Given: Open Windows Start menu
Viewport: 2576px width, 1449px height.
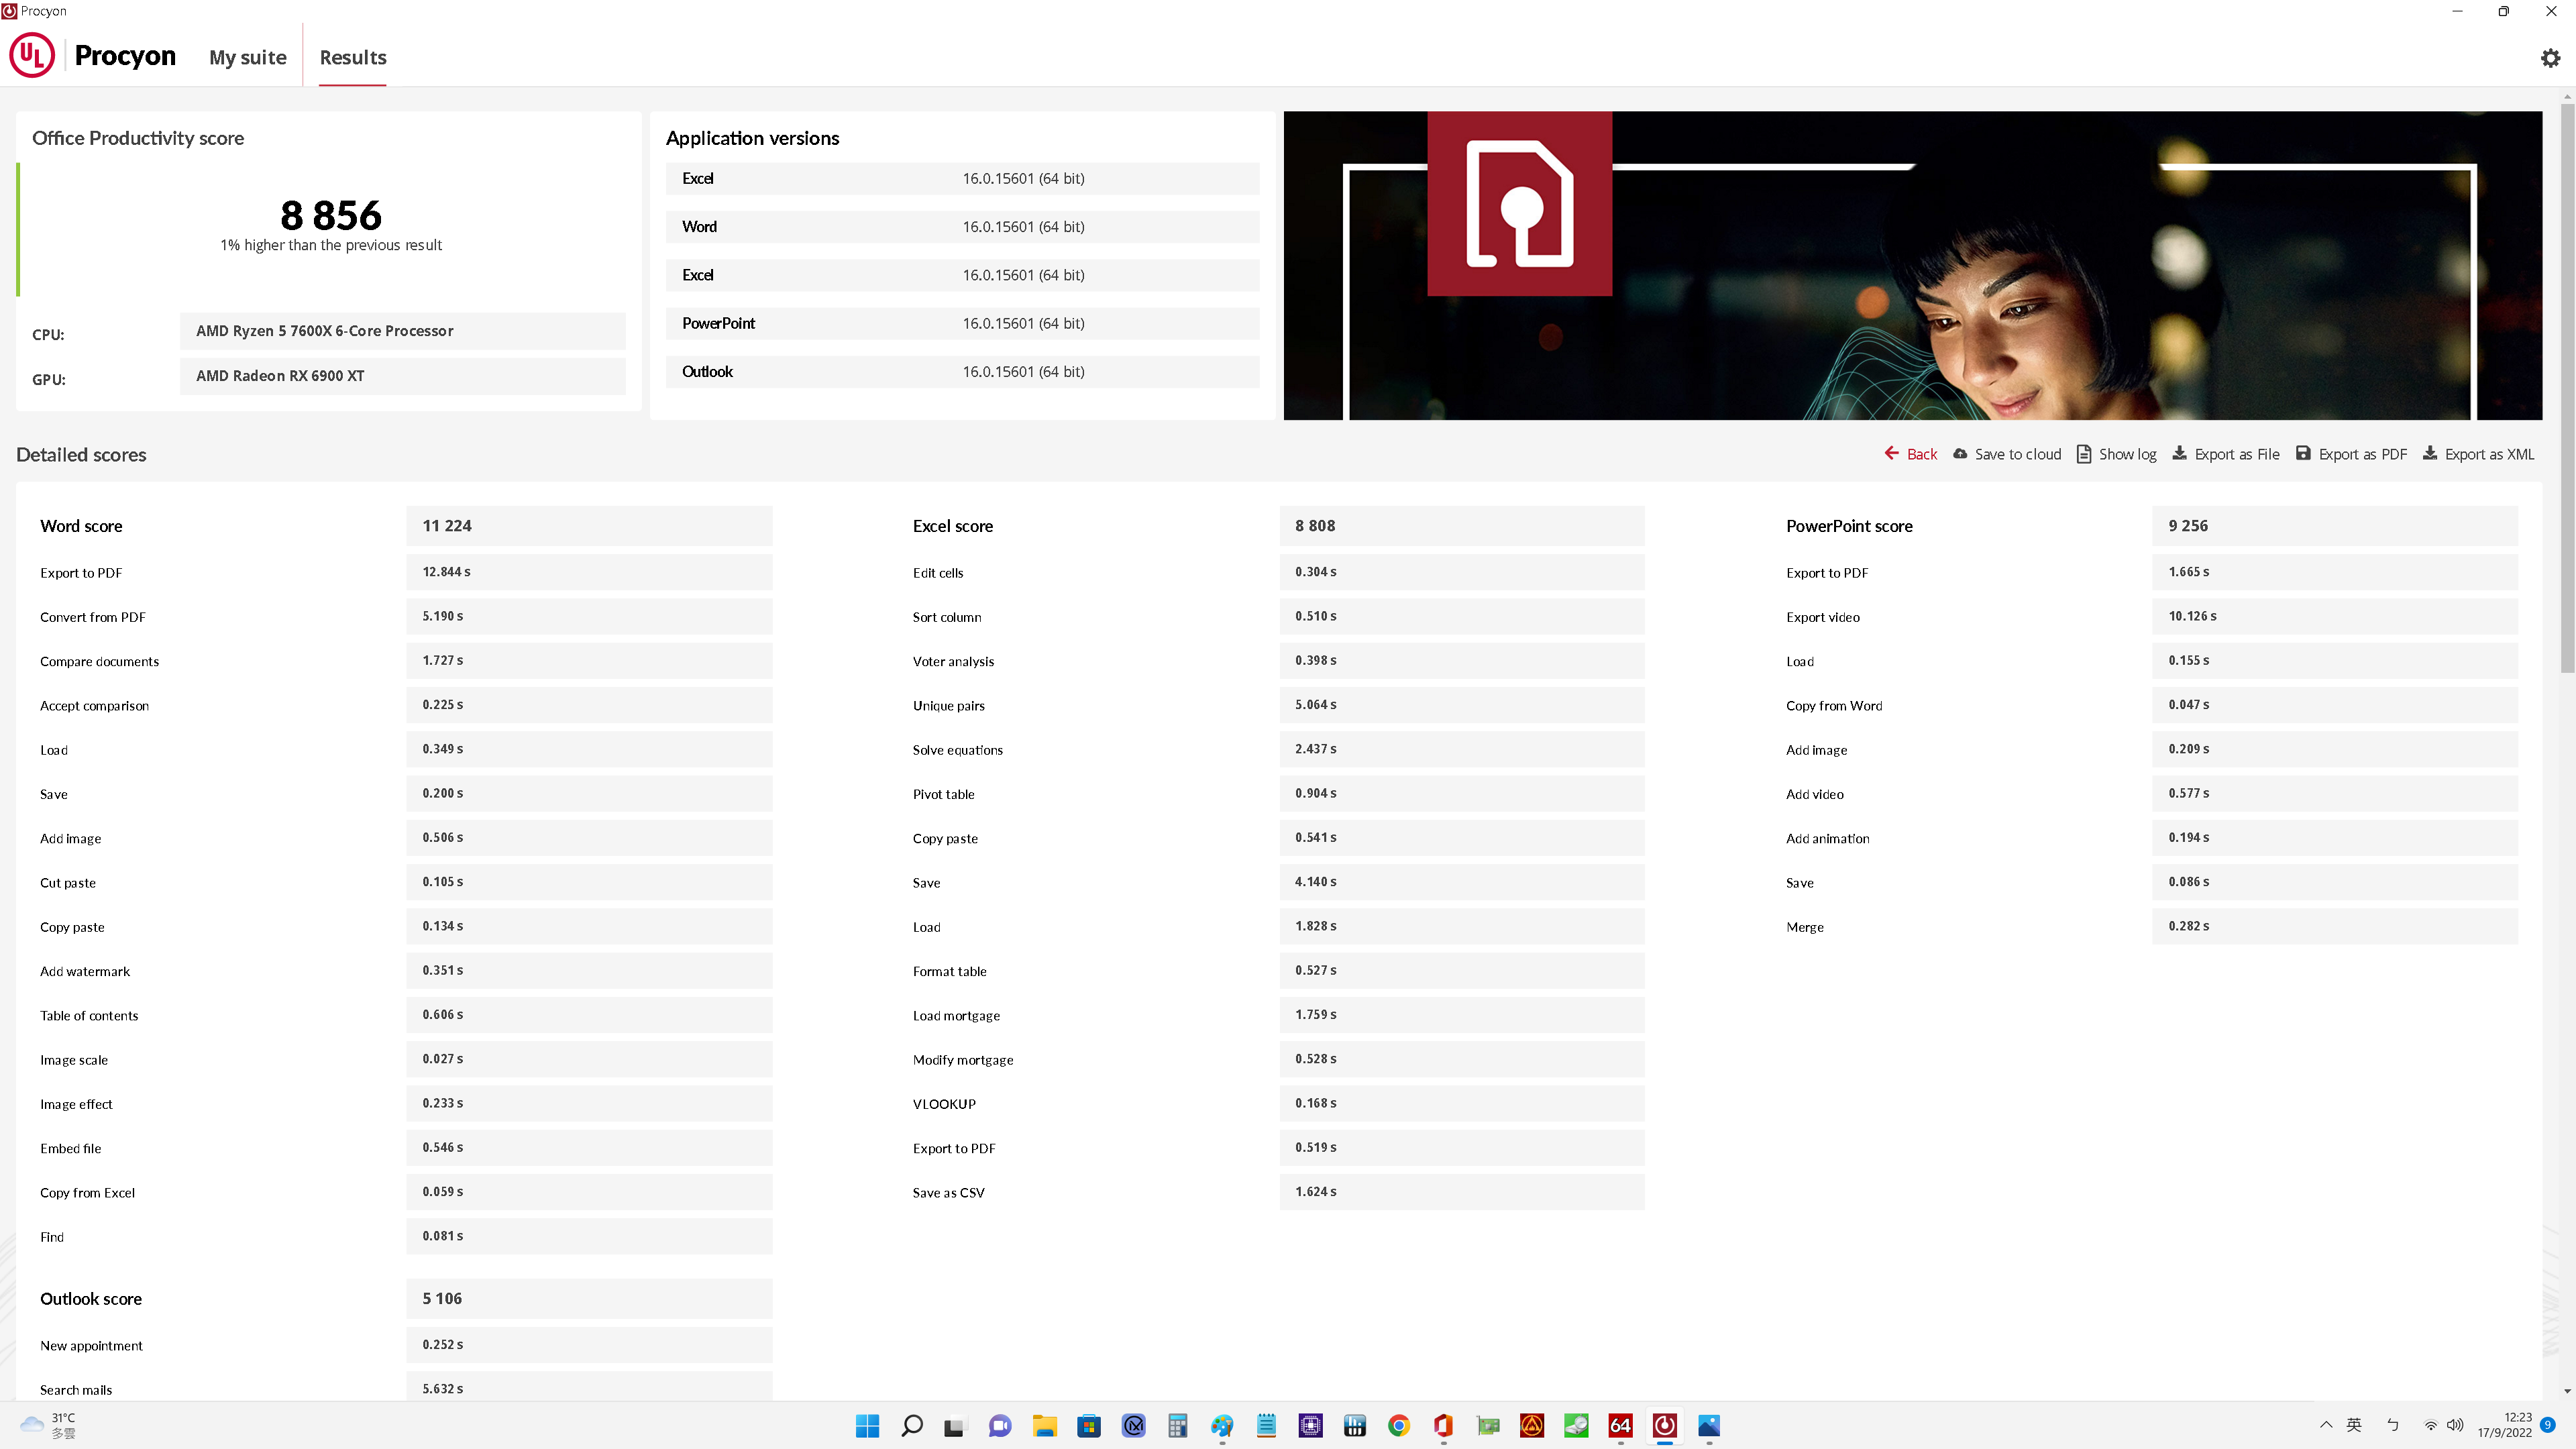Looking at the screenshot, I should (867, 1425).
